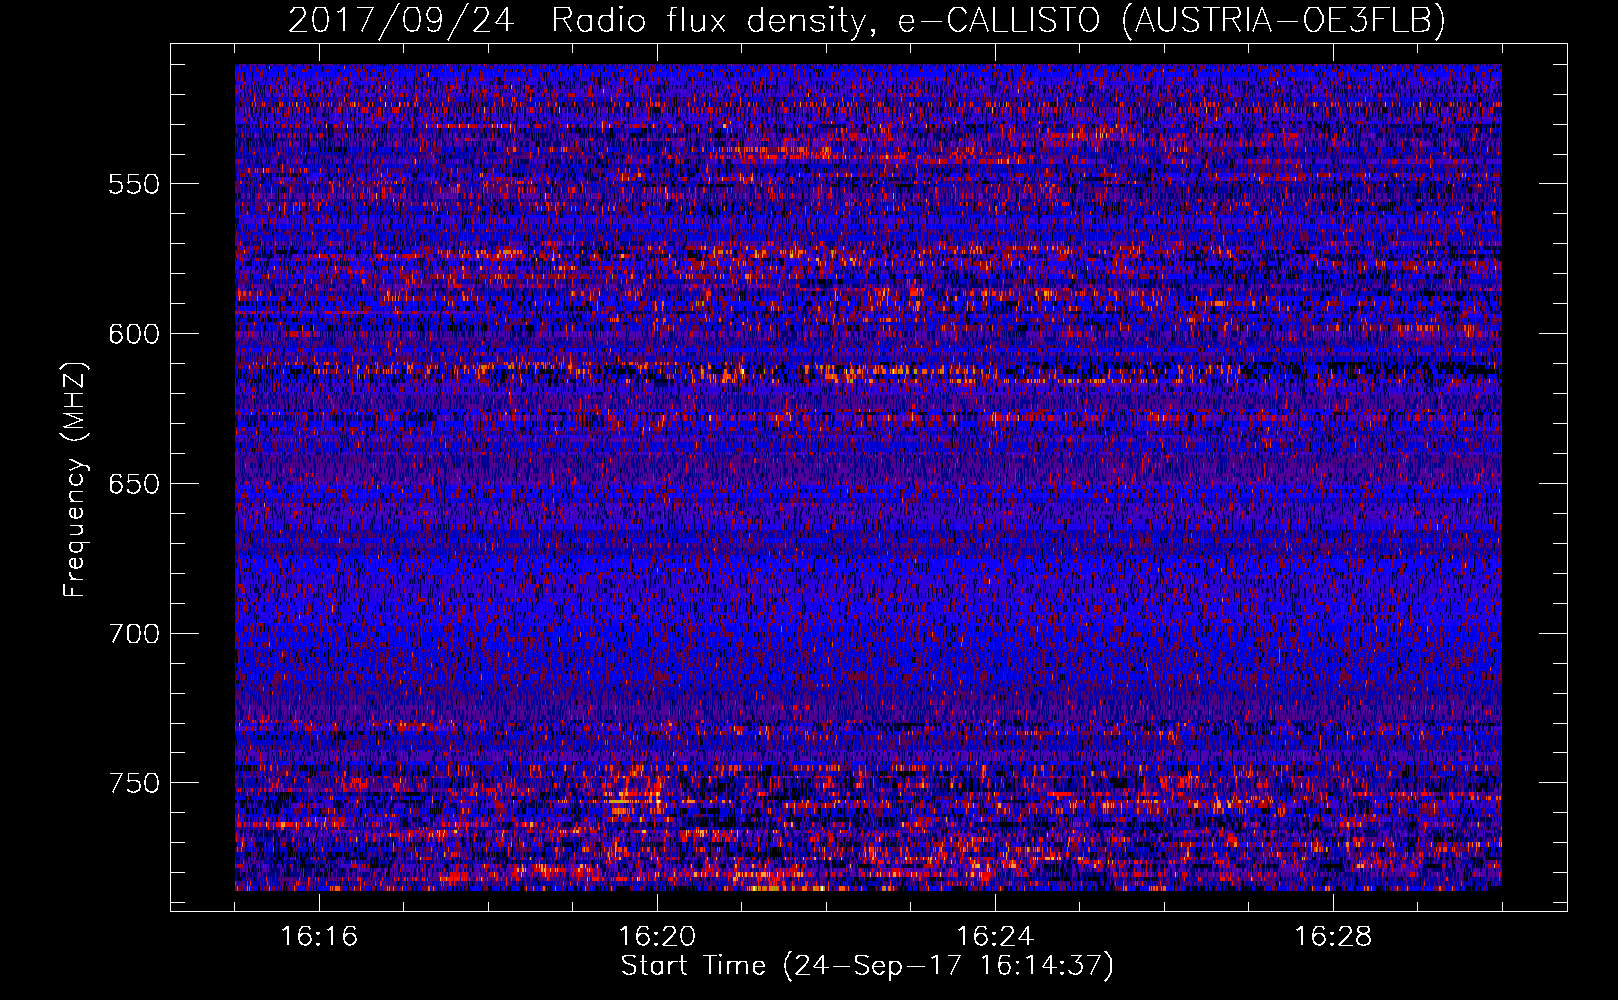
Task: Click the 550 frequency tick label
Action: pyautogui.click(x=134, y=184)
